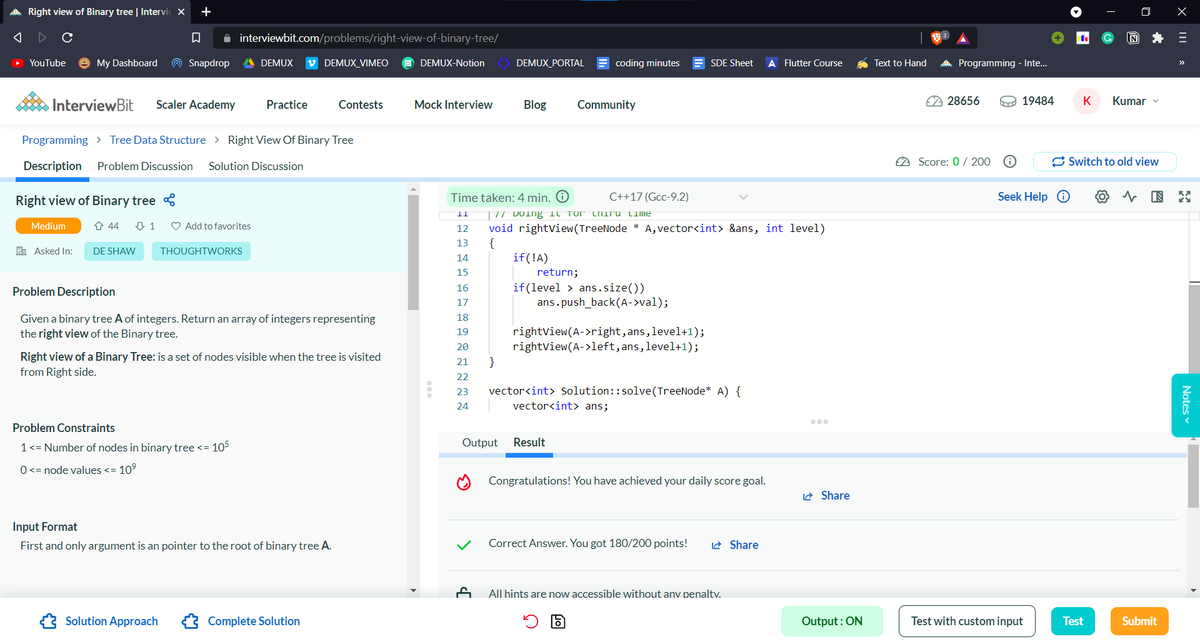Click the K profile avatar
Viewport: 1200px width, 644px height.
pos(1087,101)
